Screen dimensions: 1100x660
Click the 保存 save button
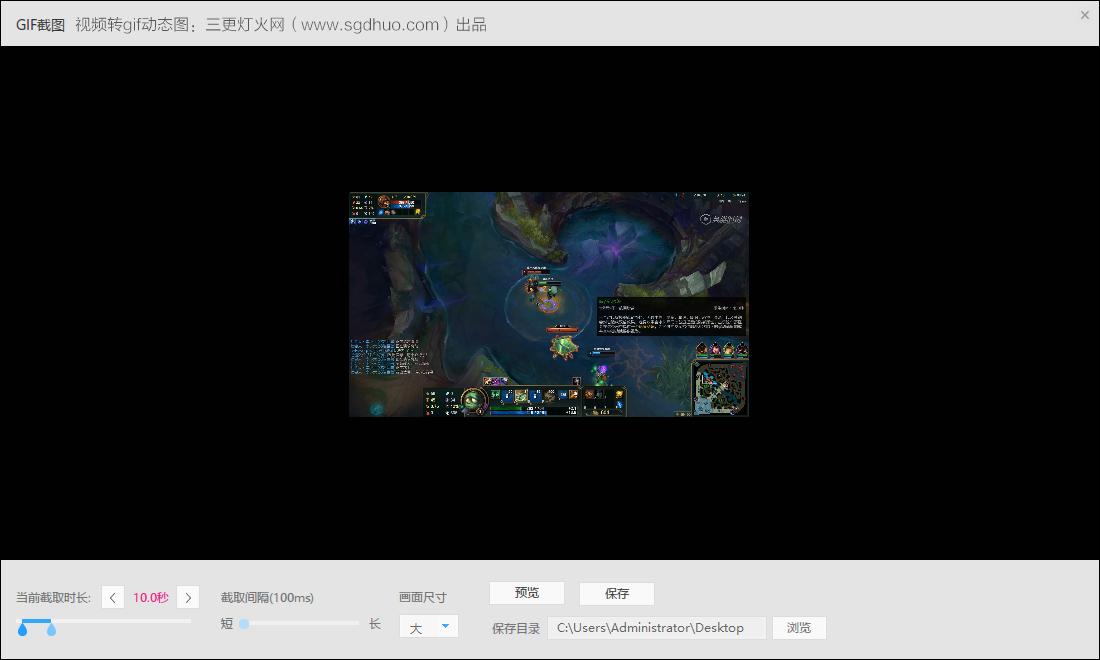pos(617,594)
